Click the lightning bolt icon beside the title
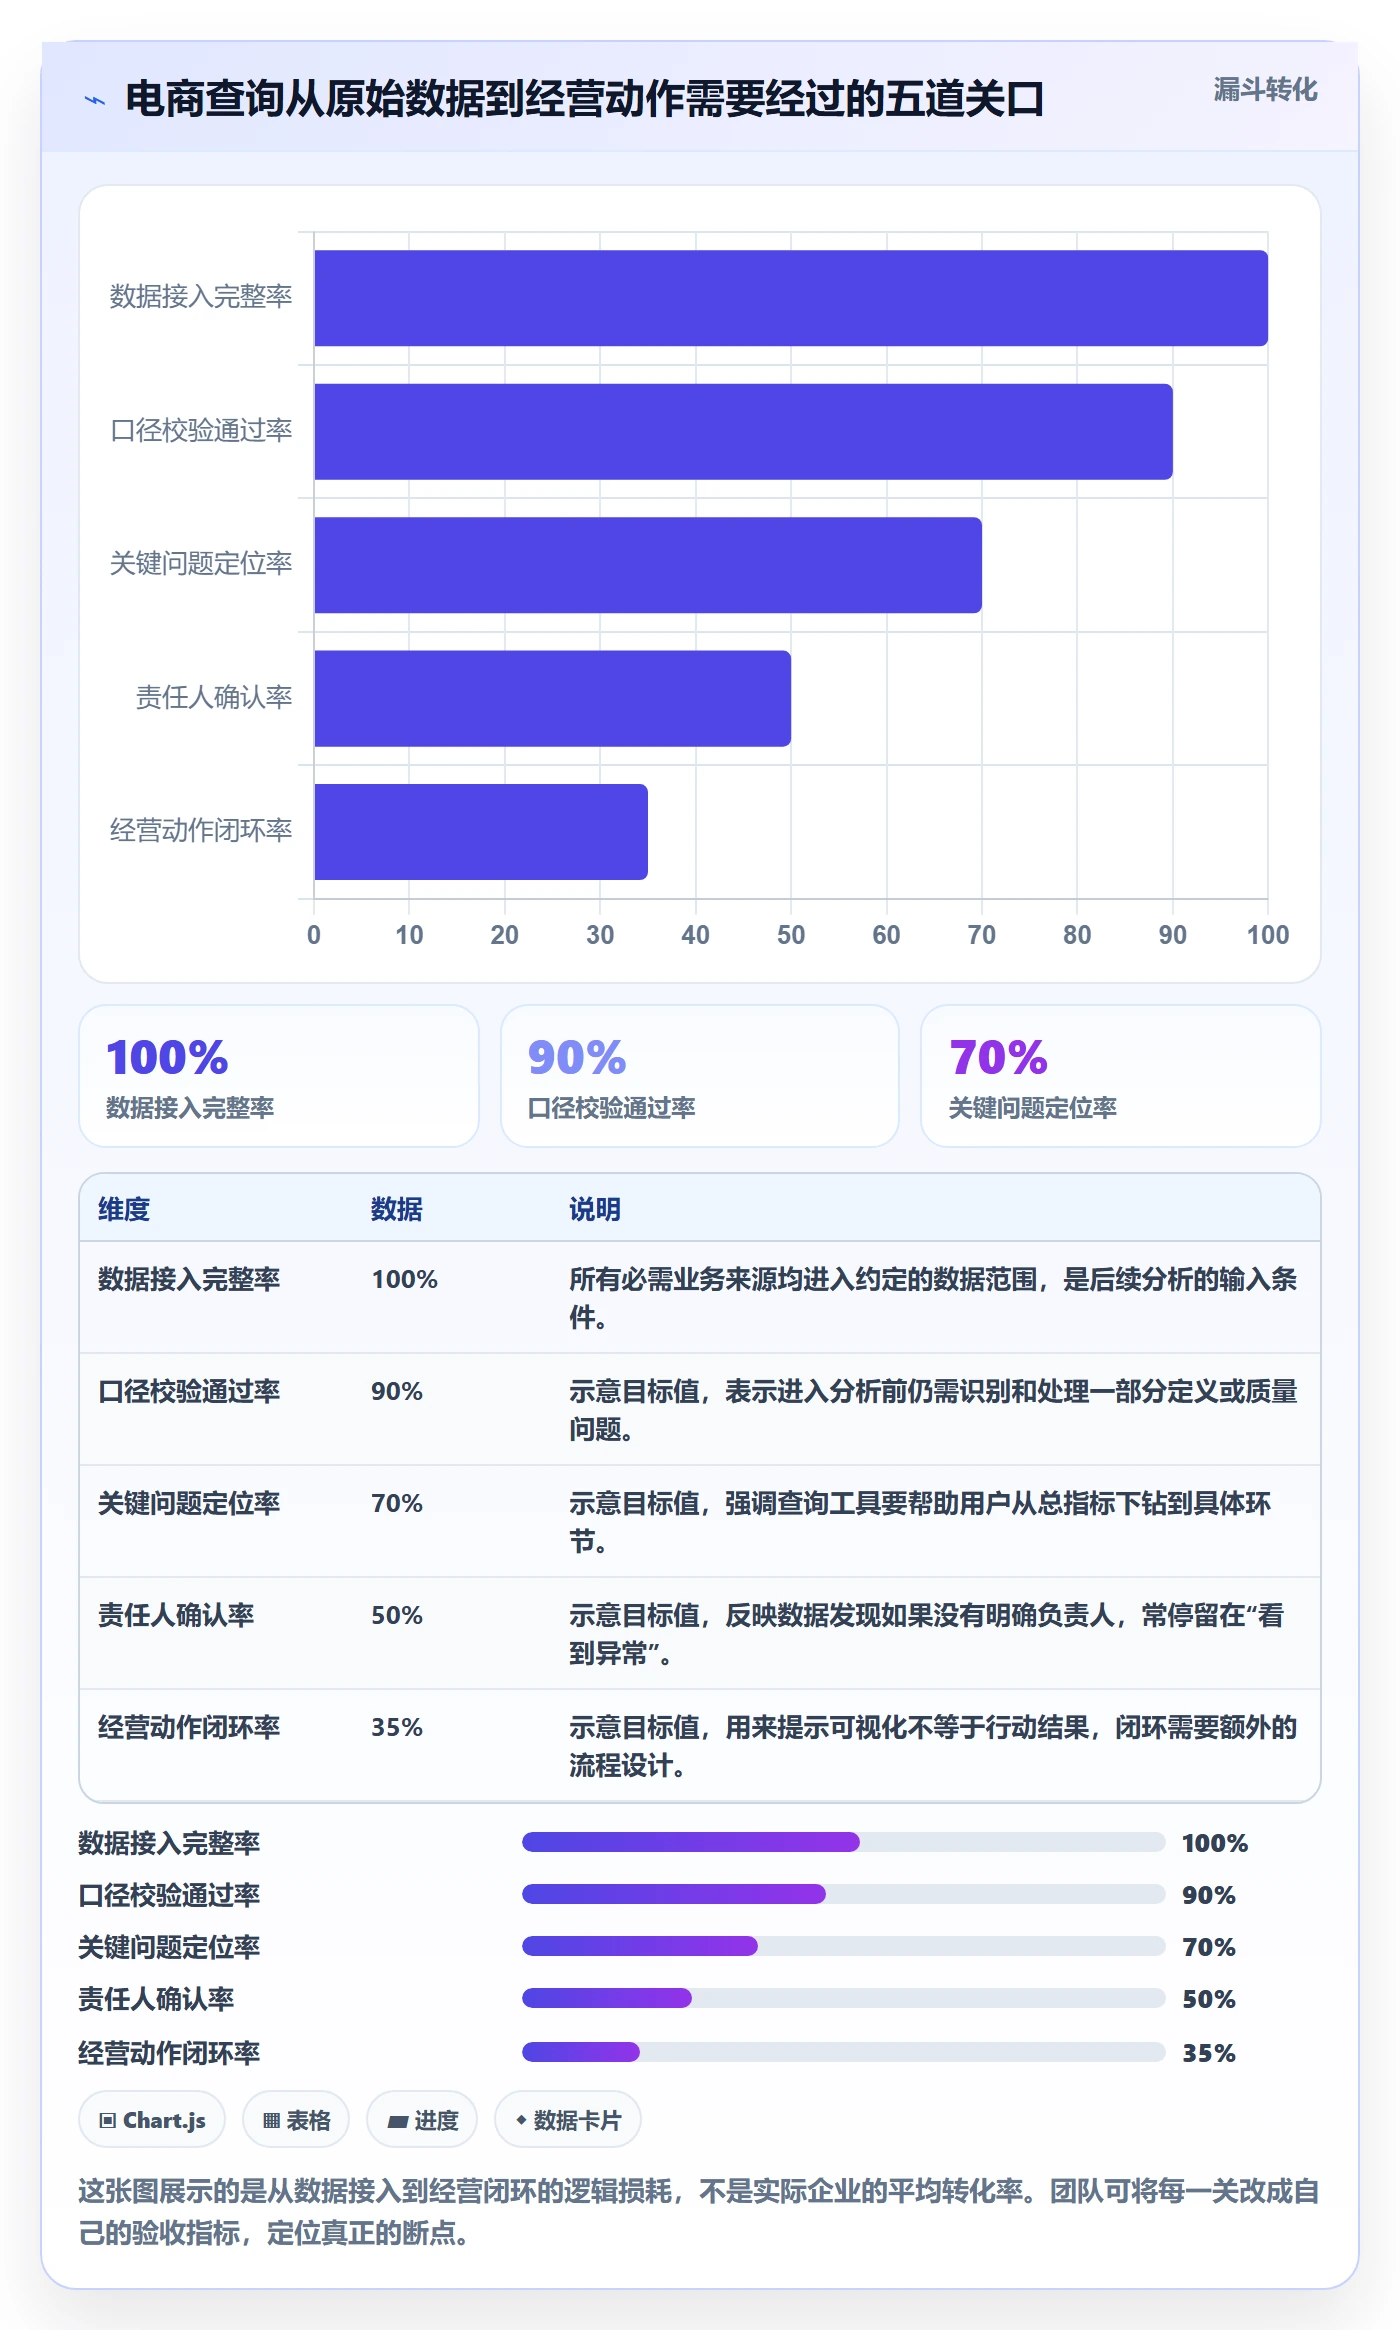The width and height of the screenshot is (1400, 2330). 95,100
